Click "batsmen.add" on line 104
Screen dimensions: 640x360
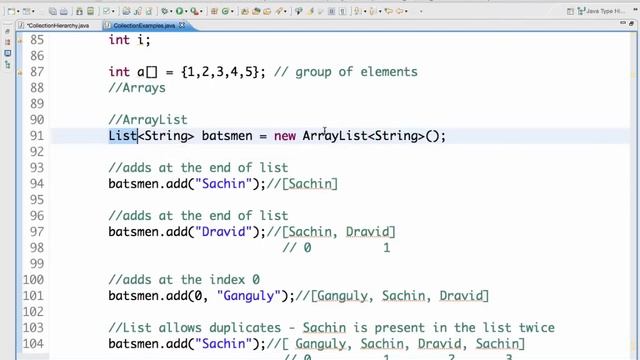pyautogui.click(x=148, y=344)
